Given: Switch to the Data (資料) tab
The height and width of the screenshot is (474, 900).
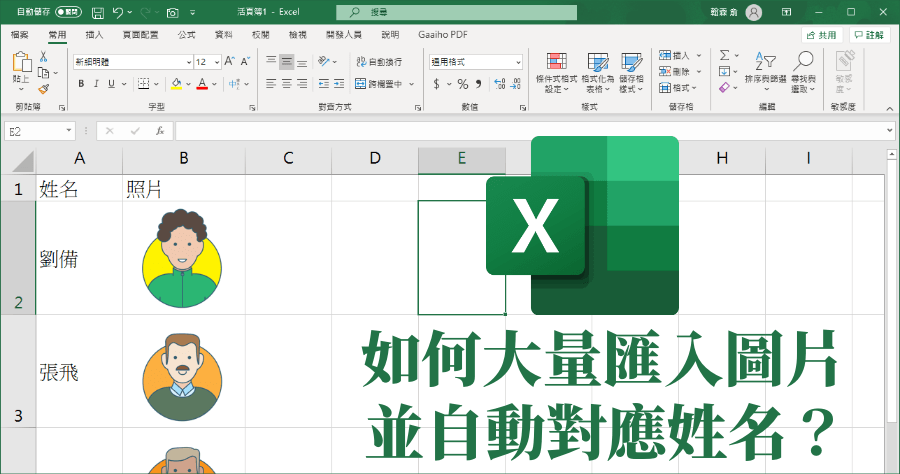Looking at the screenshot, I should (223, 34).
